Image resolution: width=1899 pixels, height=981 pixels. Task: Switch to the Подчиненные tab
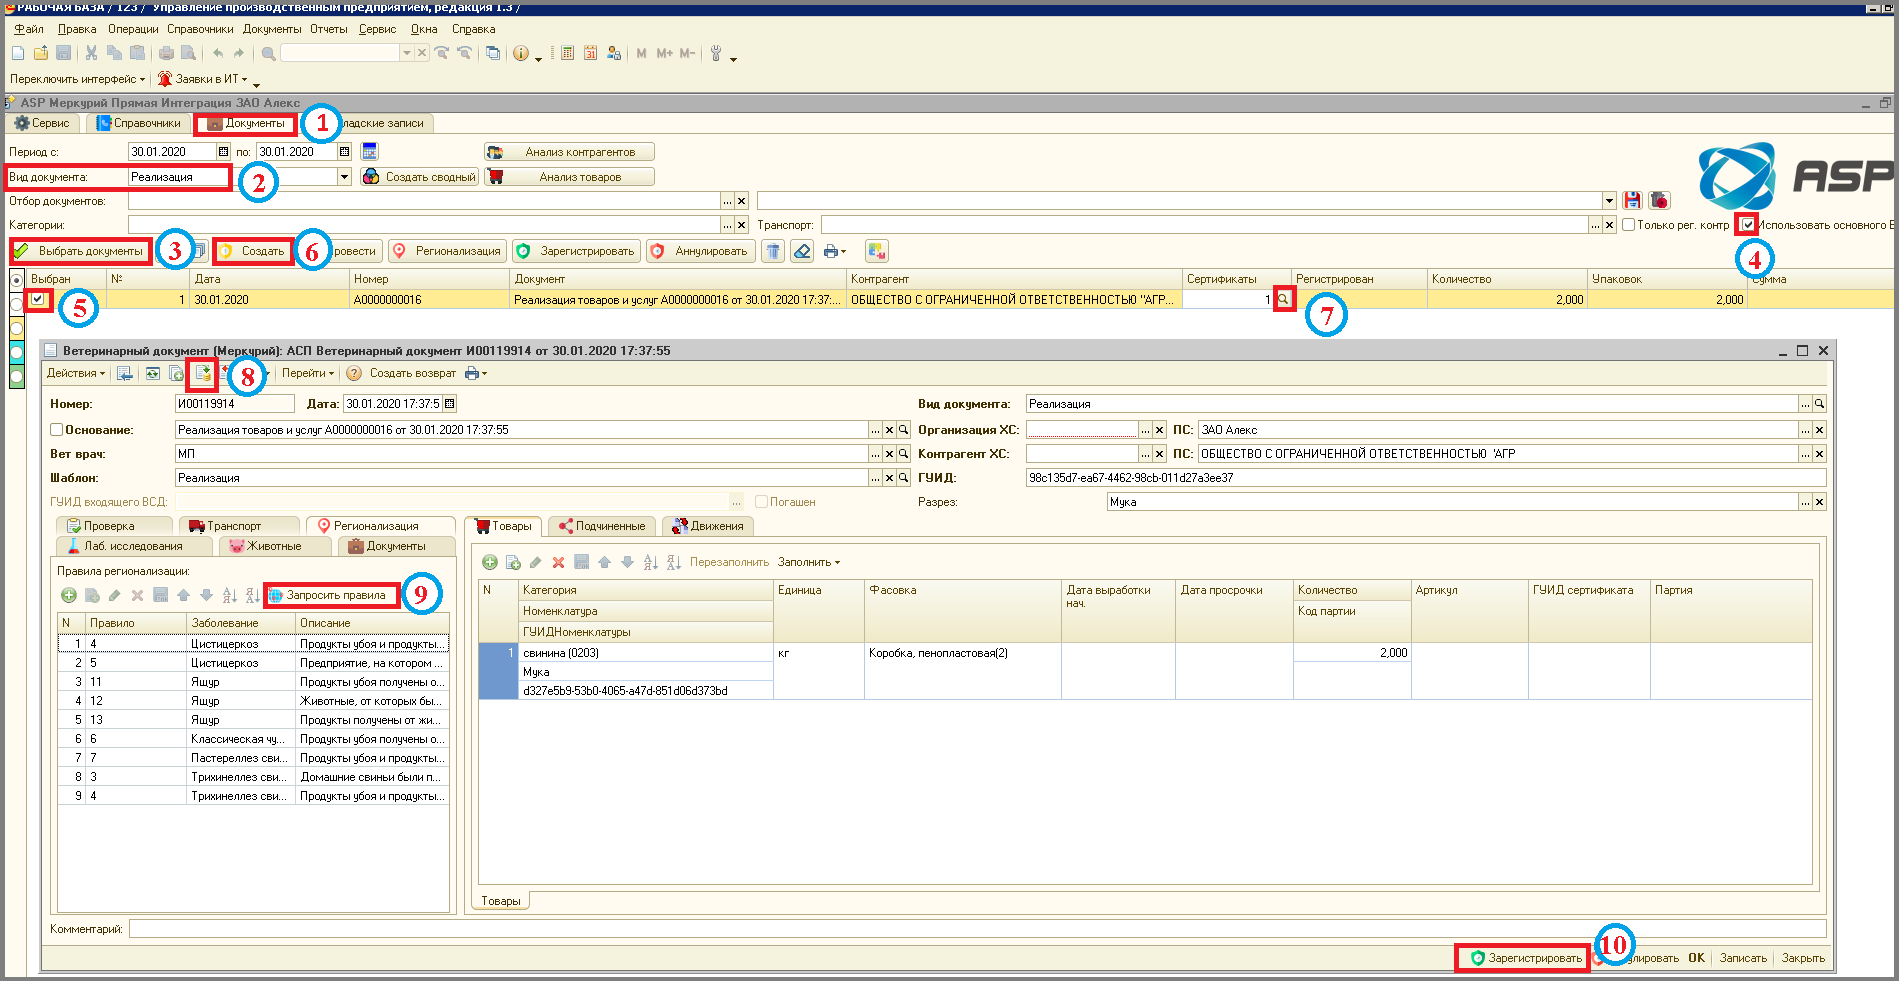pyautogui.click(x=602, y=526)
